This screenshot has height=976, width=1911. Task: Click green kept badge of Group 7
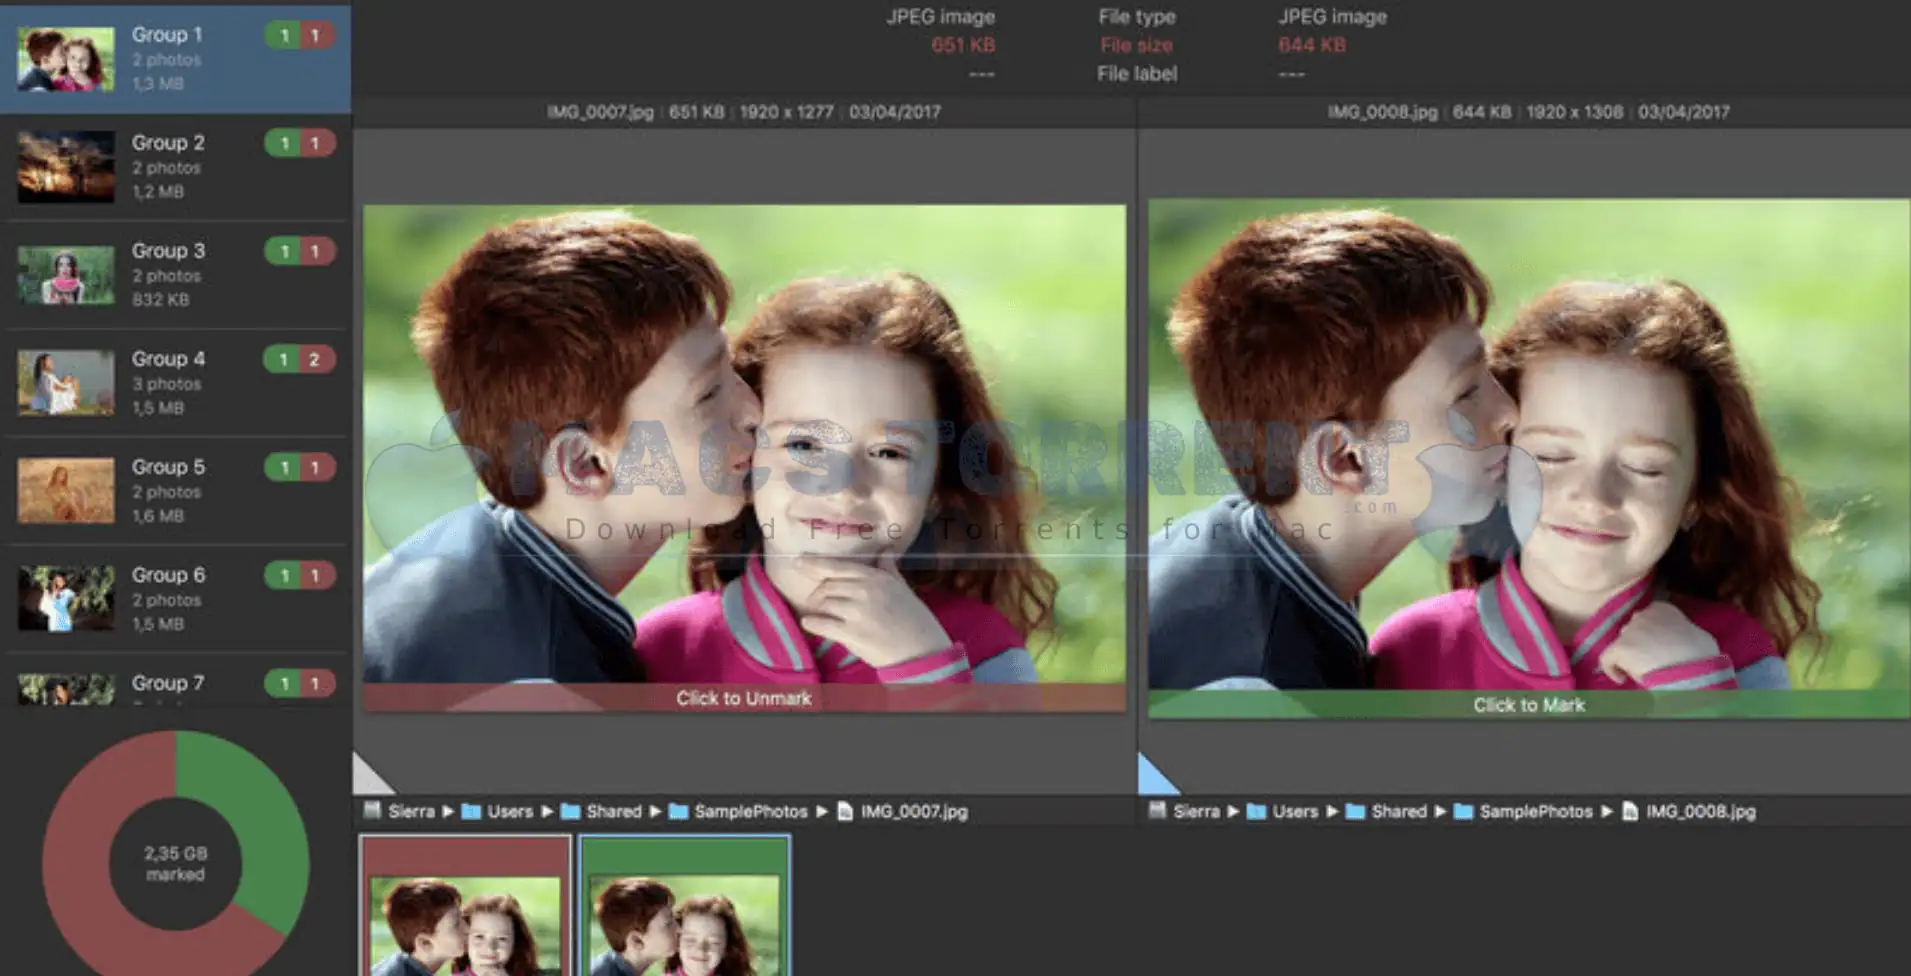tap(283, 683)
